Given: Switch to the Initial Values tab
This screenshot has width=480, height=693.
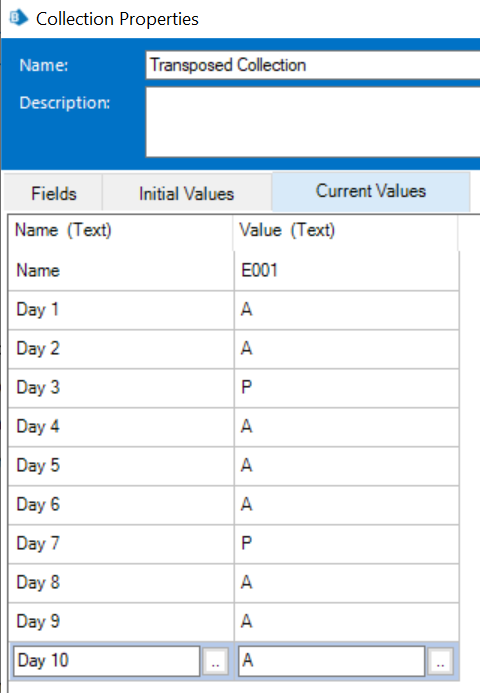Looking at the screenshot, I should (x=187, y=193).
